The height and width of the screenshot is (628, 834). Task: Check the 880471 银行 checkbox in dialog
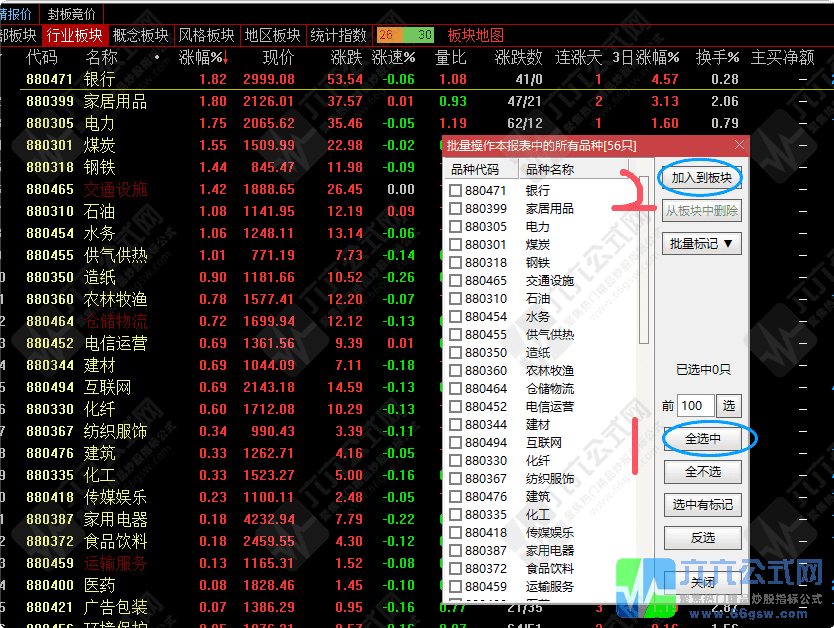[x=456, y=191]
